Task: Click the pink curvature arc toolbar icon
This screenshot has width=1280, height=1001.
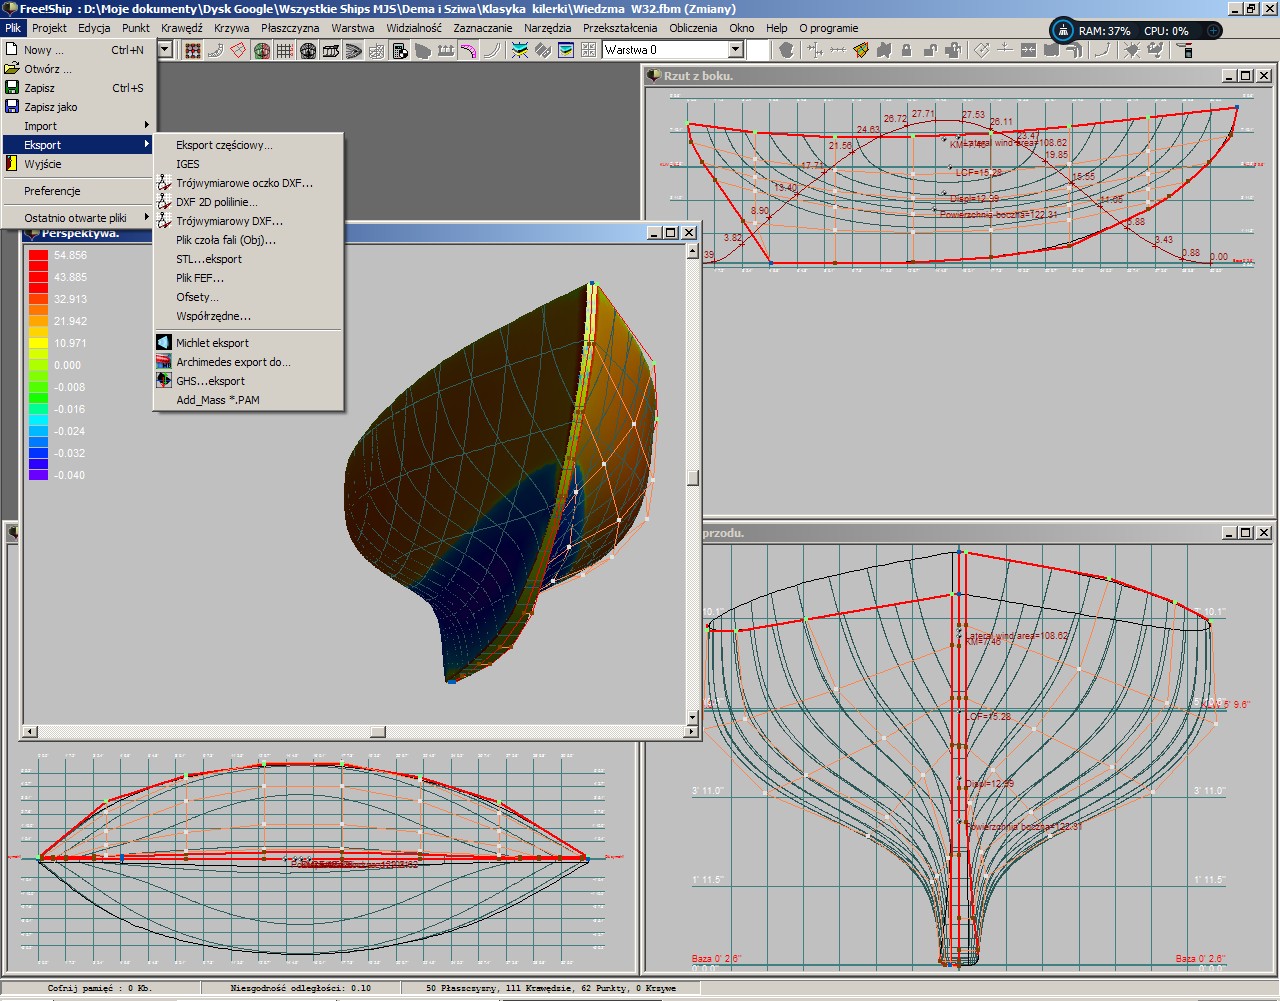Action: 468,50
